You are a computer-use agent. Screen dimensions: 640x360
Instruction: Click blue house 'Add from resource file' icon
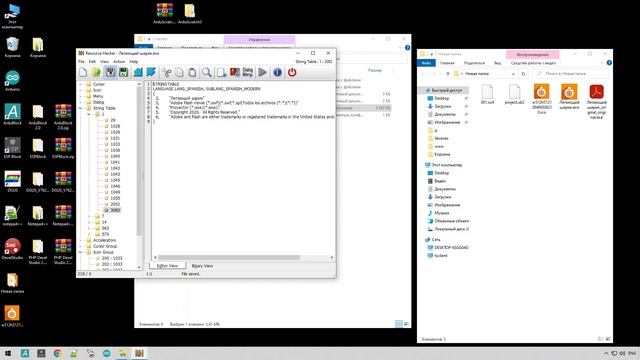click(x=138, y=72)
